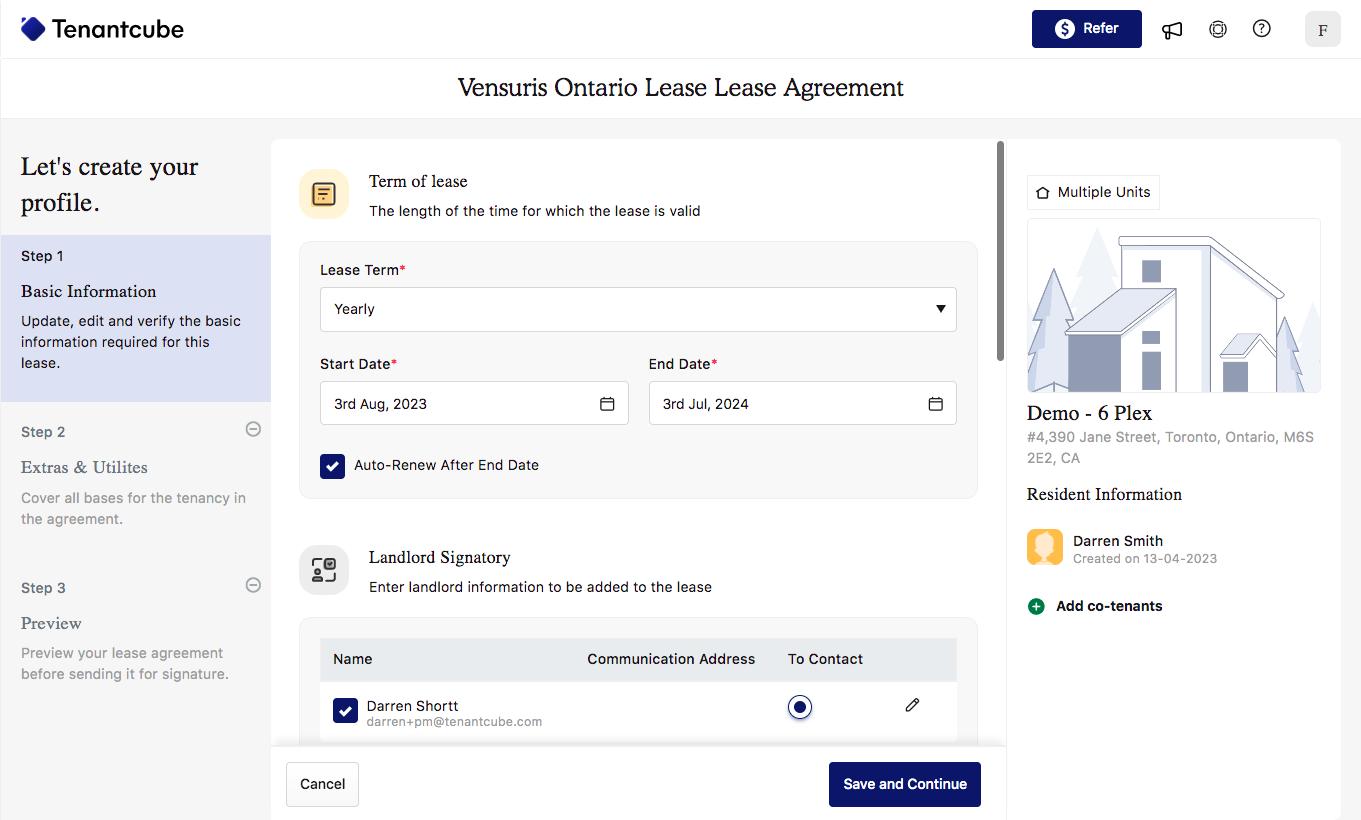Click the 390 Jane Street address text
The width and height of the screenshot is (1361, 820).
(x=1170, y=448)
